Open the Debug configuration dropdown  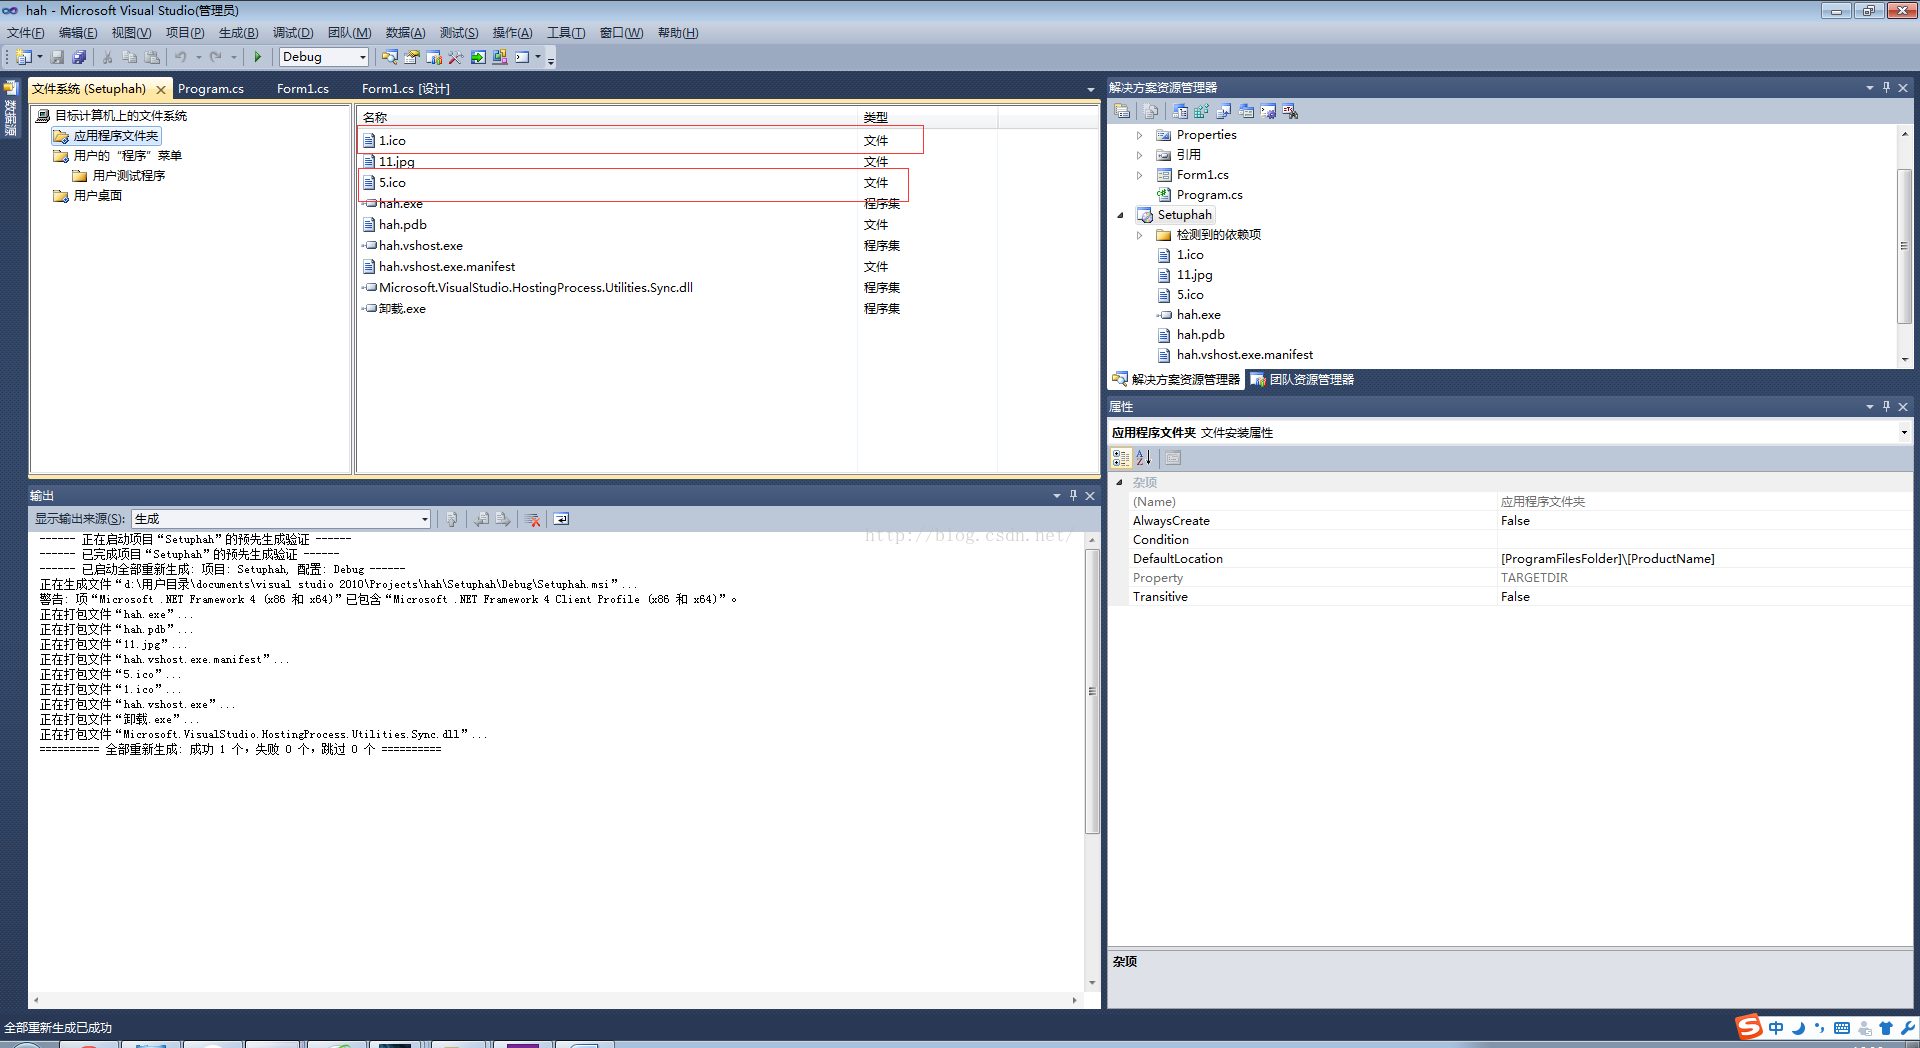tap(363, 57)
